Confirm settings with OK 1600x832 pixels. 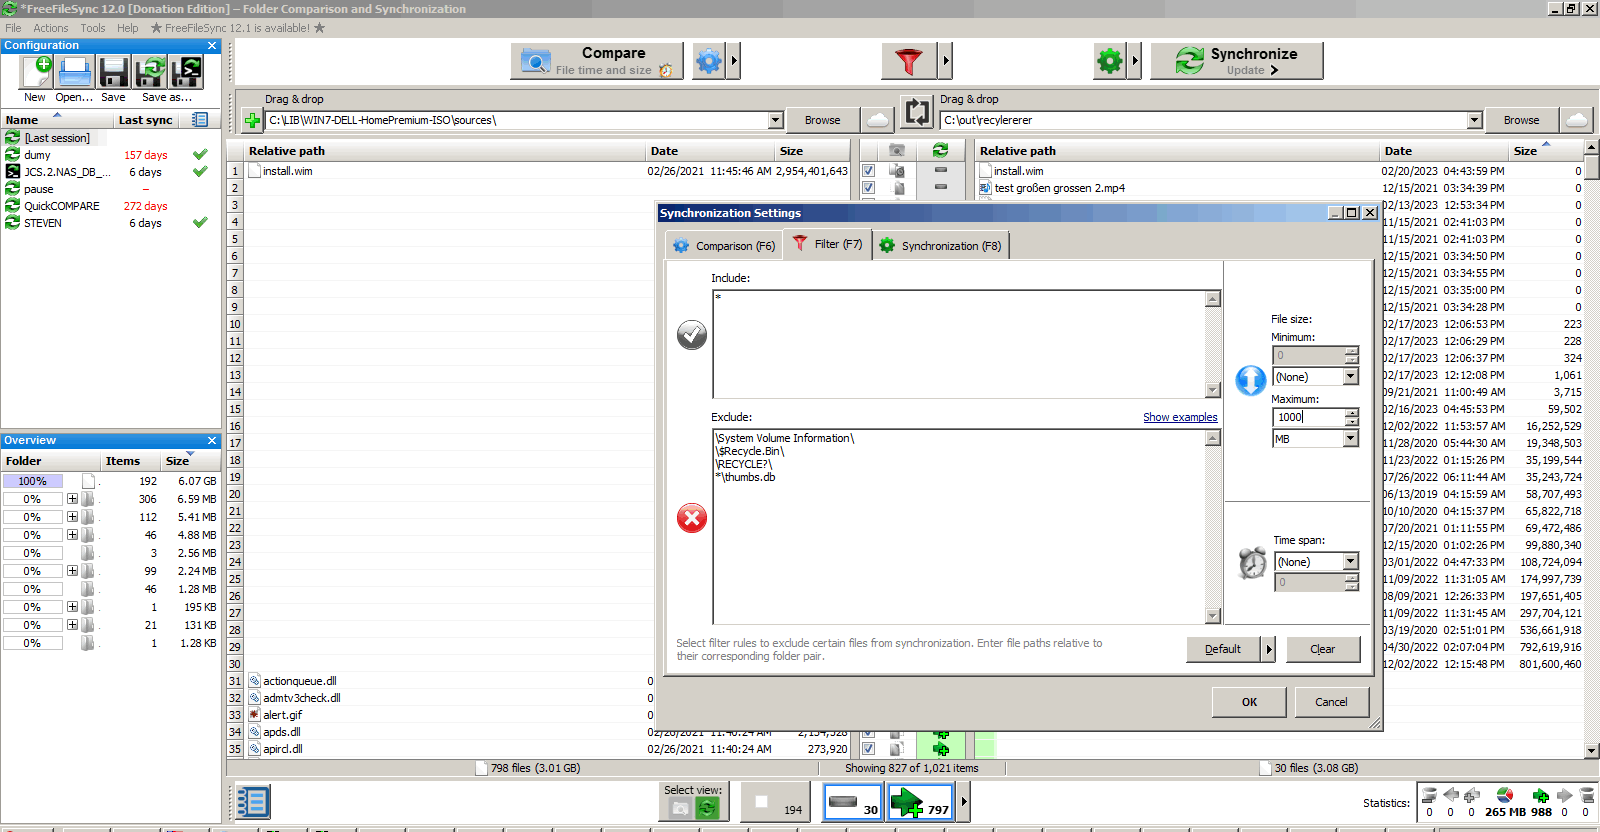point(1249,702)
